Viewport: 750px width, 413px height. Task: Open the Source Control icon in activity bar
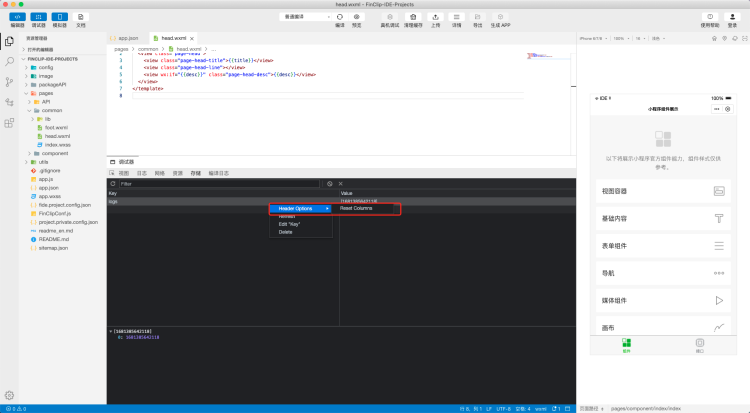coord(9,82)
